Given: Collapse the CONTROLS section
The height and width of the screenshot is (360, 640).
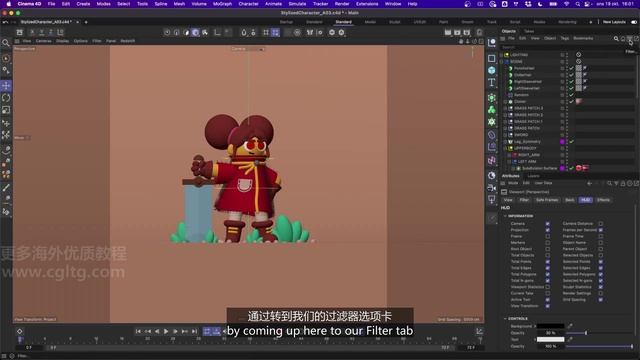Looking at the screenshot, I should (505, 318).
